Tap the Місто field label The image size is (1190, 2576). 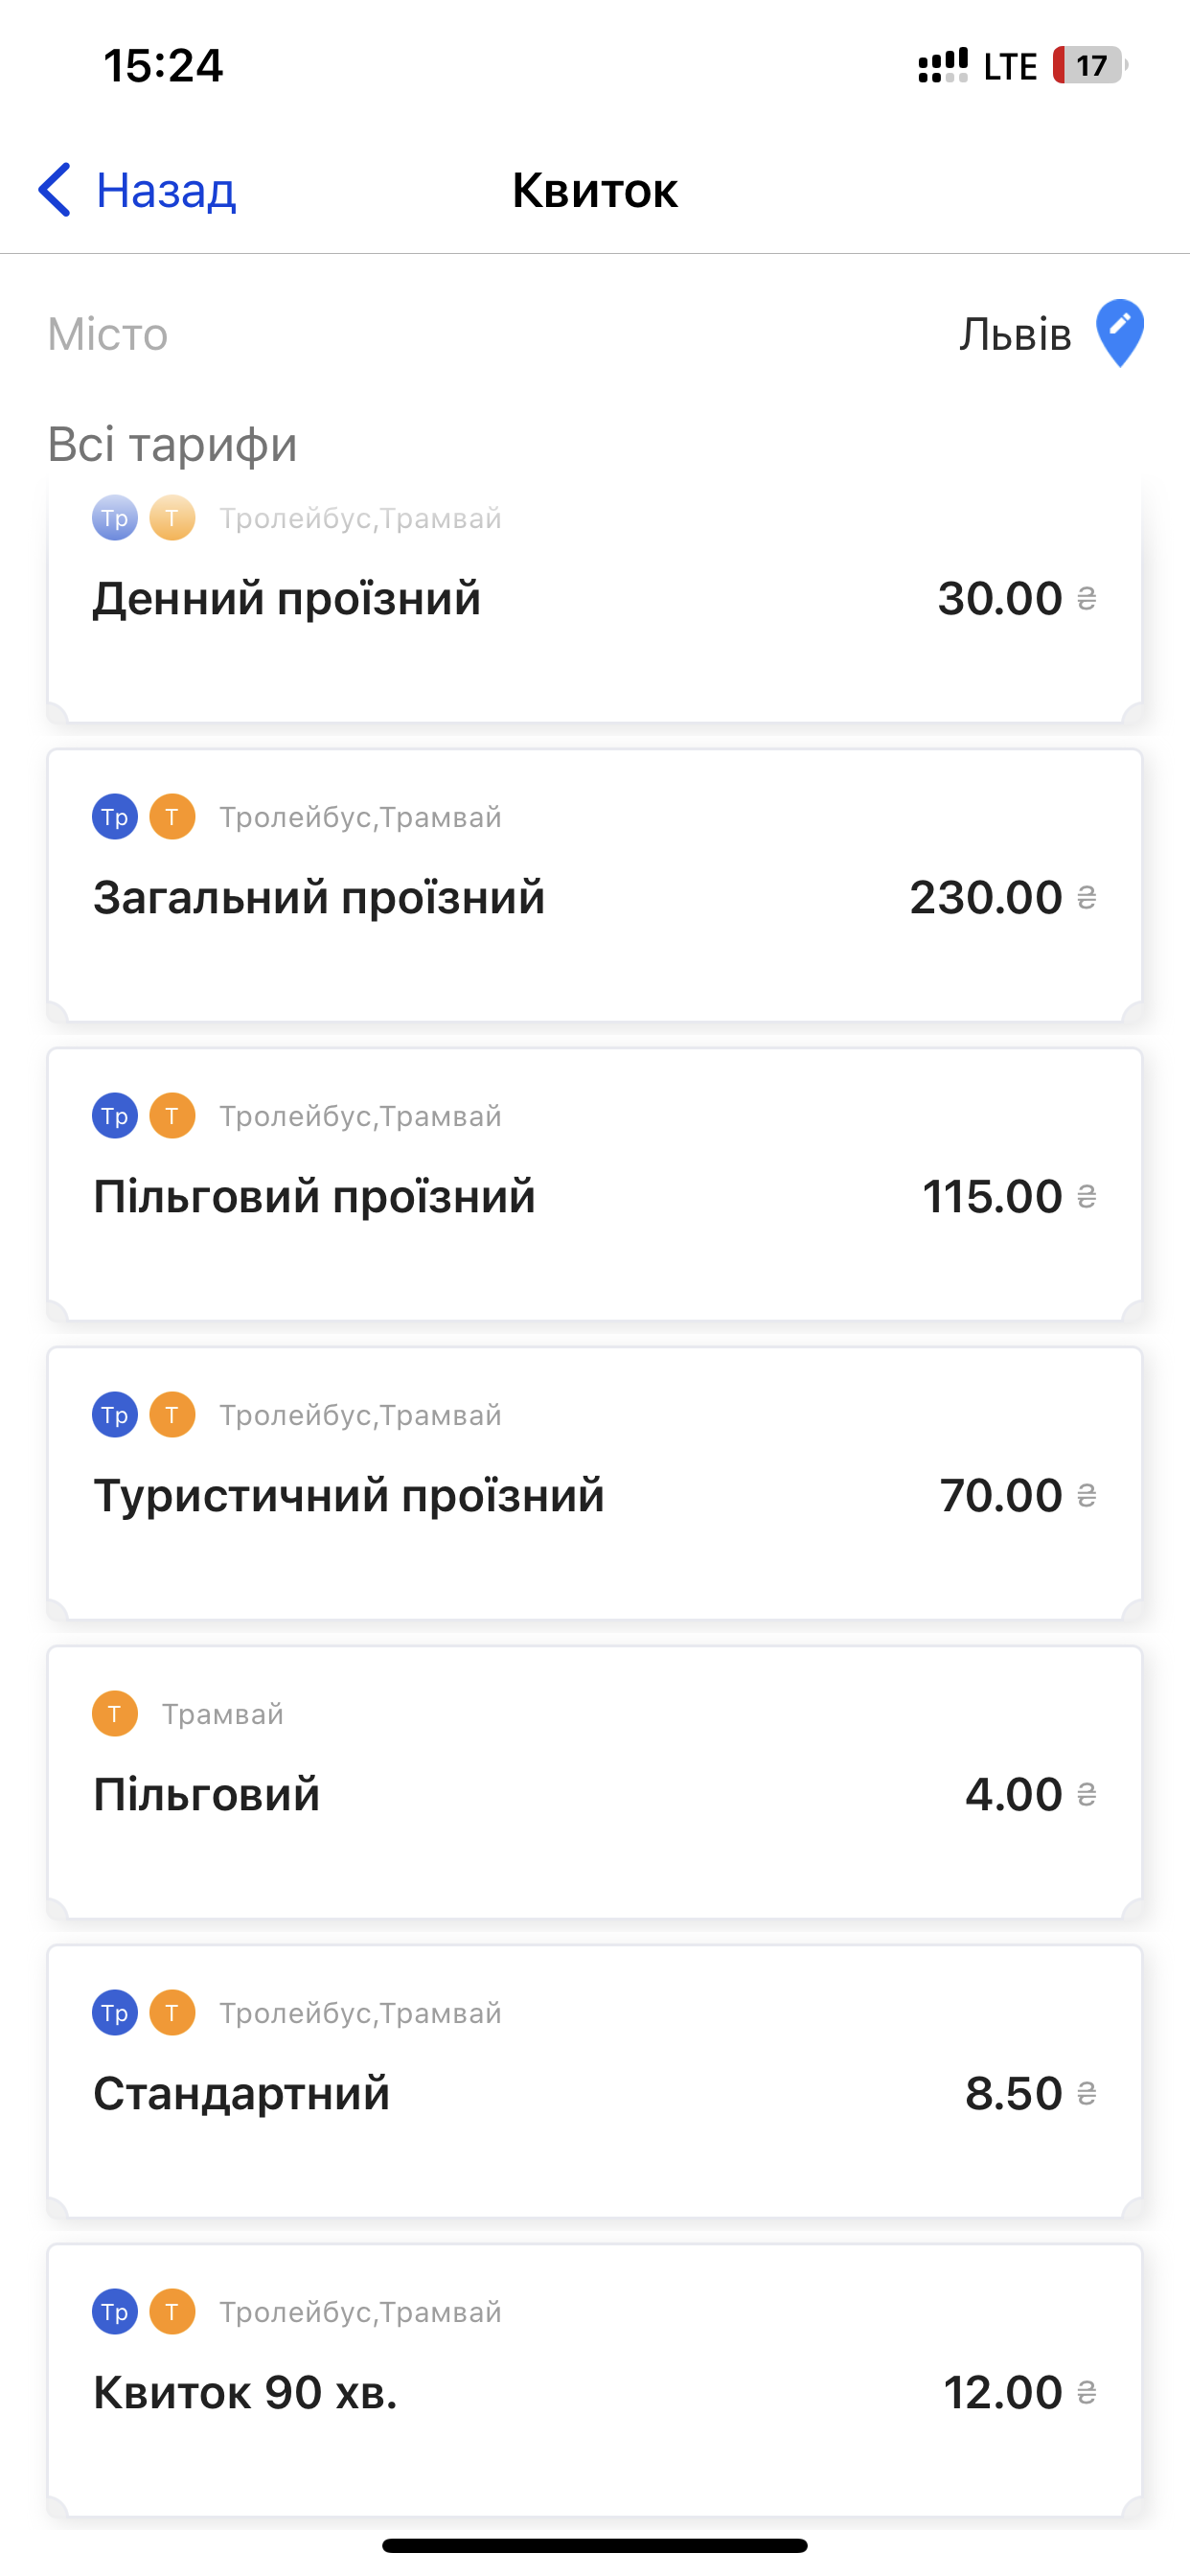tap(108, 334)
